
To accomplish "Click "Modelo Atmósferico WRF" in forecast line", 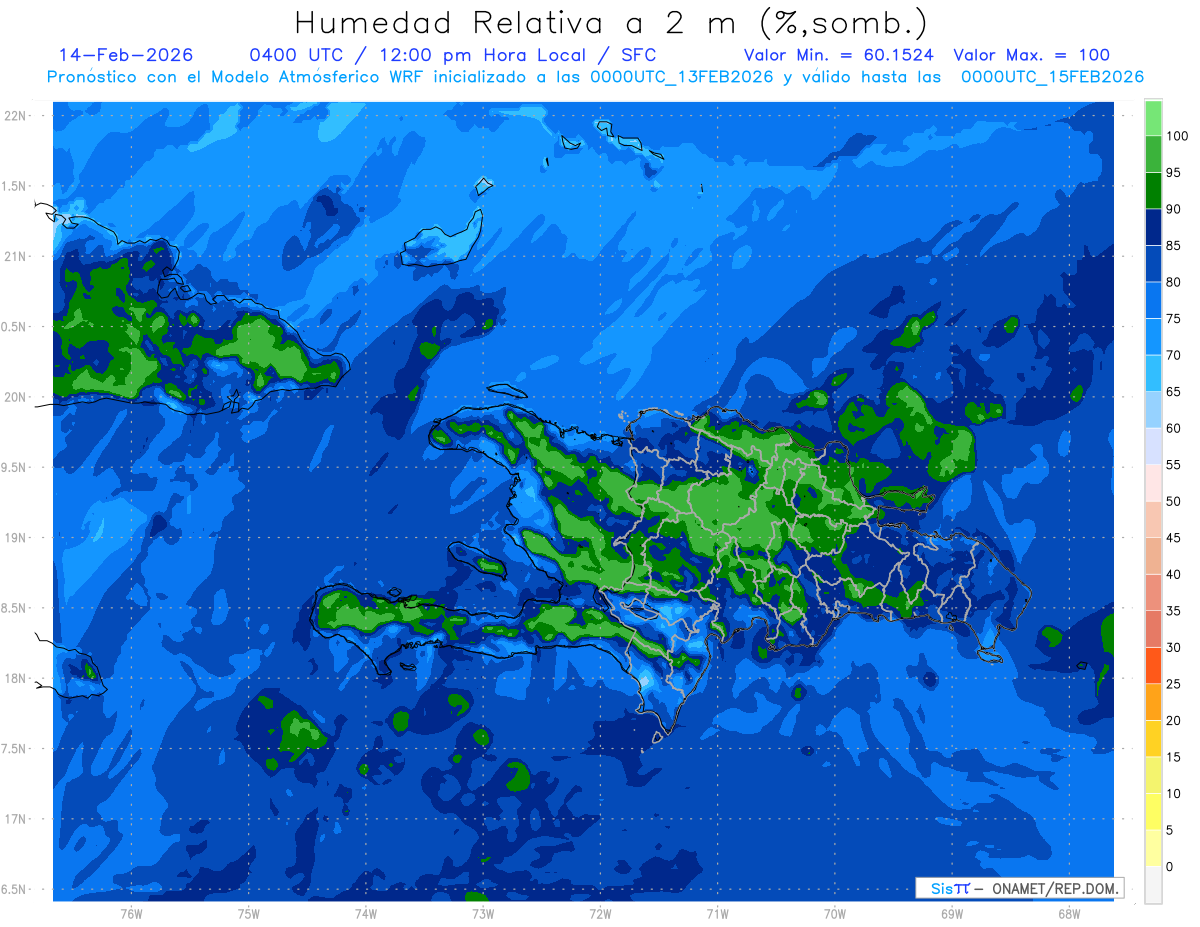I will pos(308,77).
